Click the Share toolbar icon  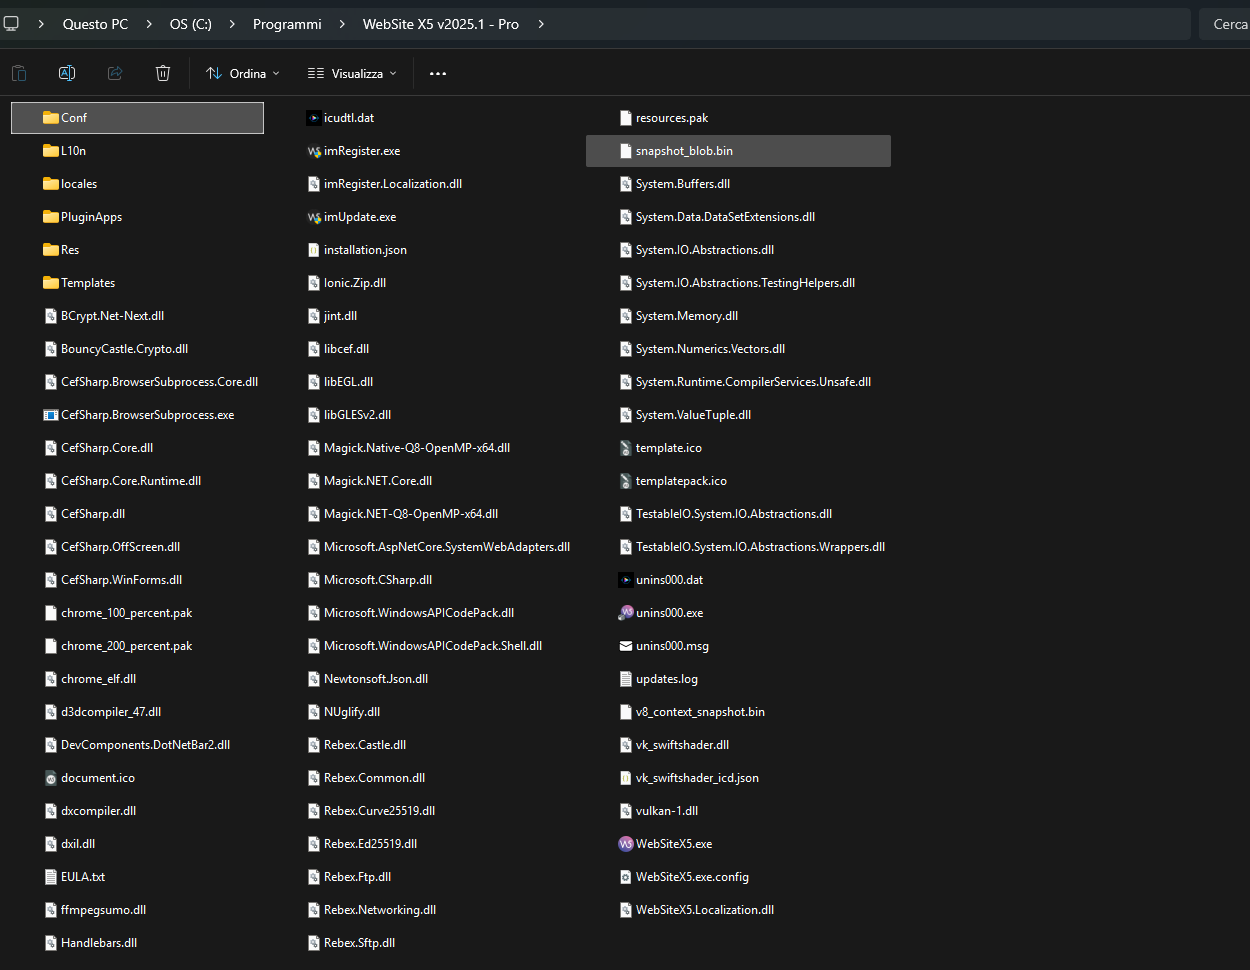click(115, 73)
